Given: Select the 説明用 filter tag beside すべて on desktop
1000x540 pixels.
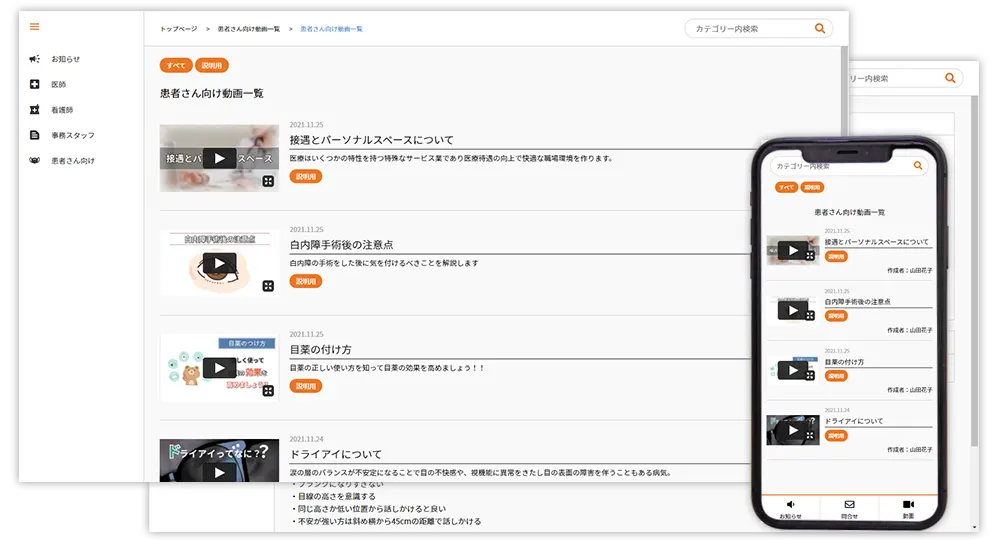Looking at the screenshot, I should (x=212, y=66).
